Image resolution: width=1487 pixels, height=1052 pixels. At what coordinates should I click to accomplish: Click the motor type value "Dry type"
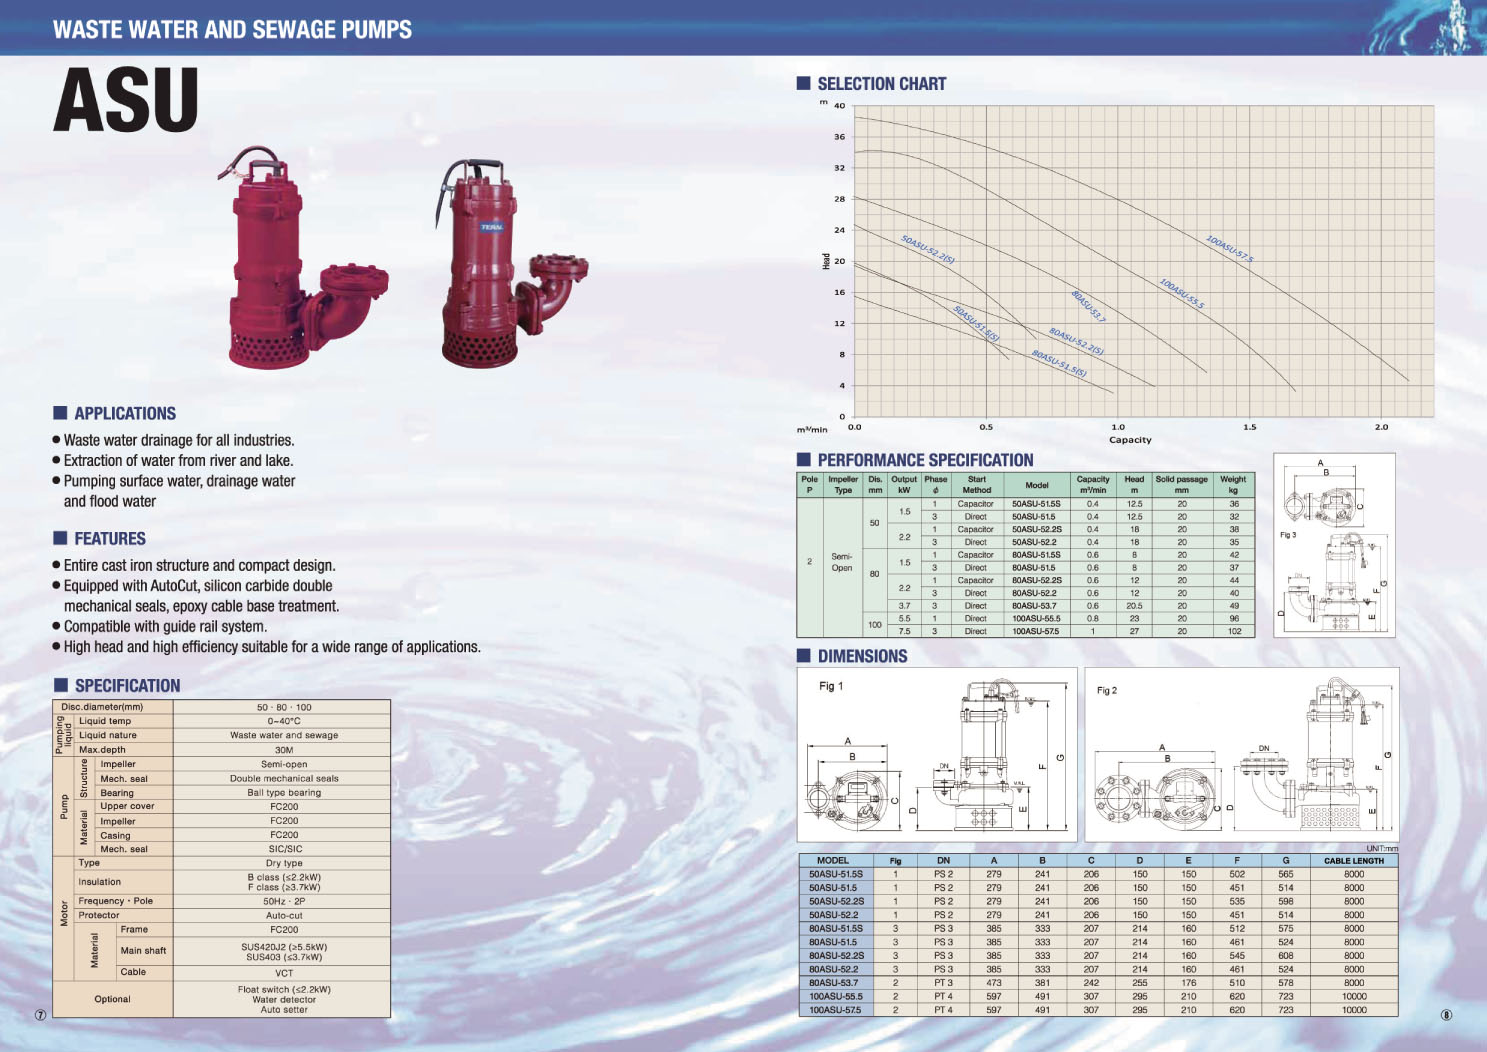(x=284, y=863)
